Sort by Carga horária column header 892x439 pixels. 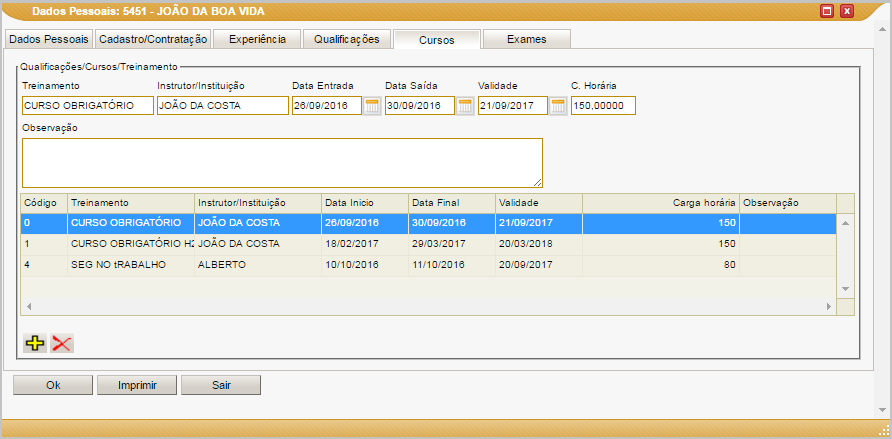pyautogui.click(x=660, y=203)
